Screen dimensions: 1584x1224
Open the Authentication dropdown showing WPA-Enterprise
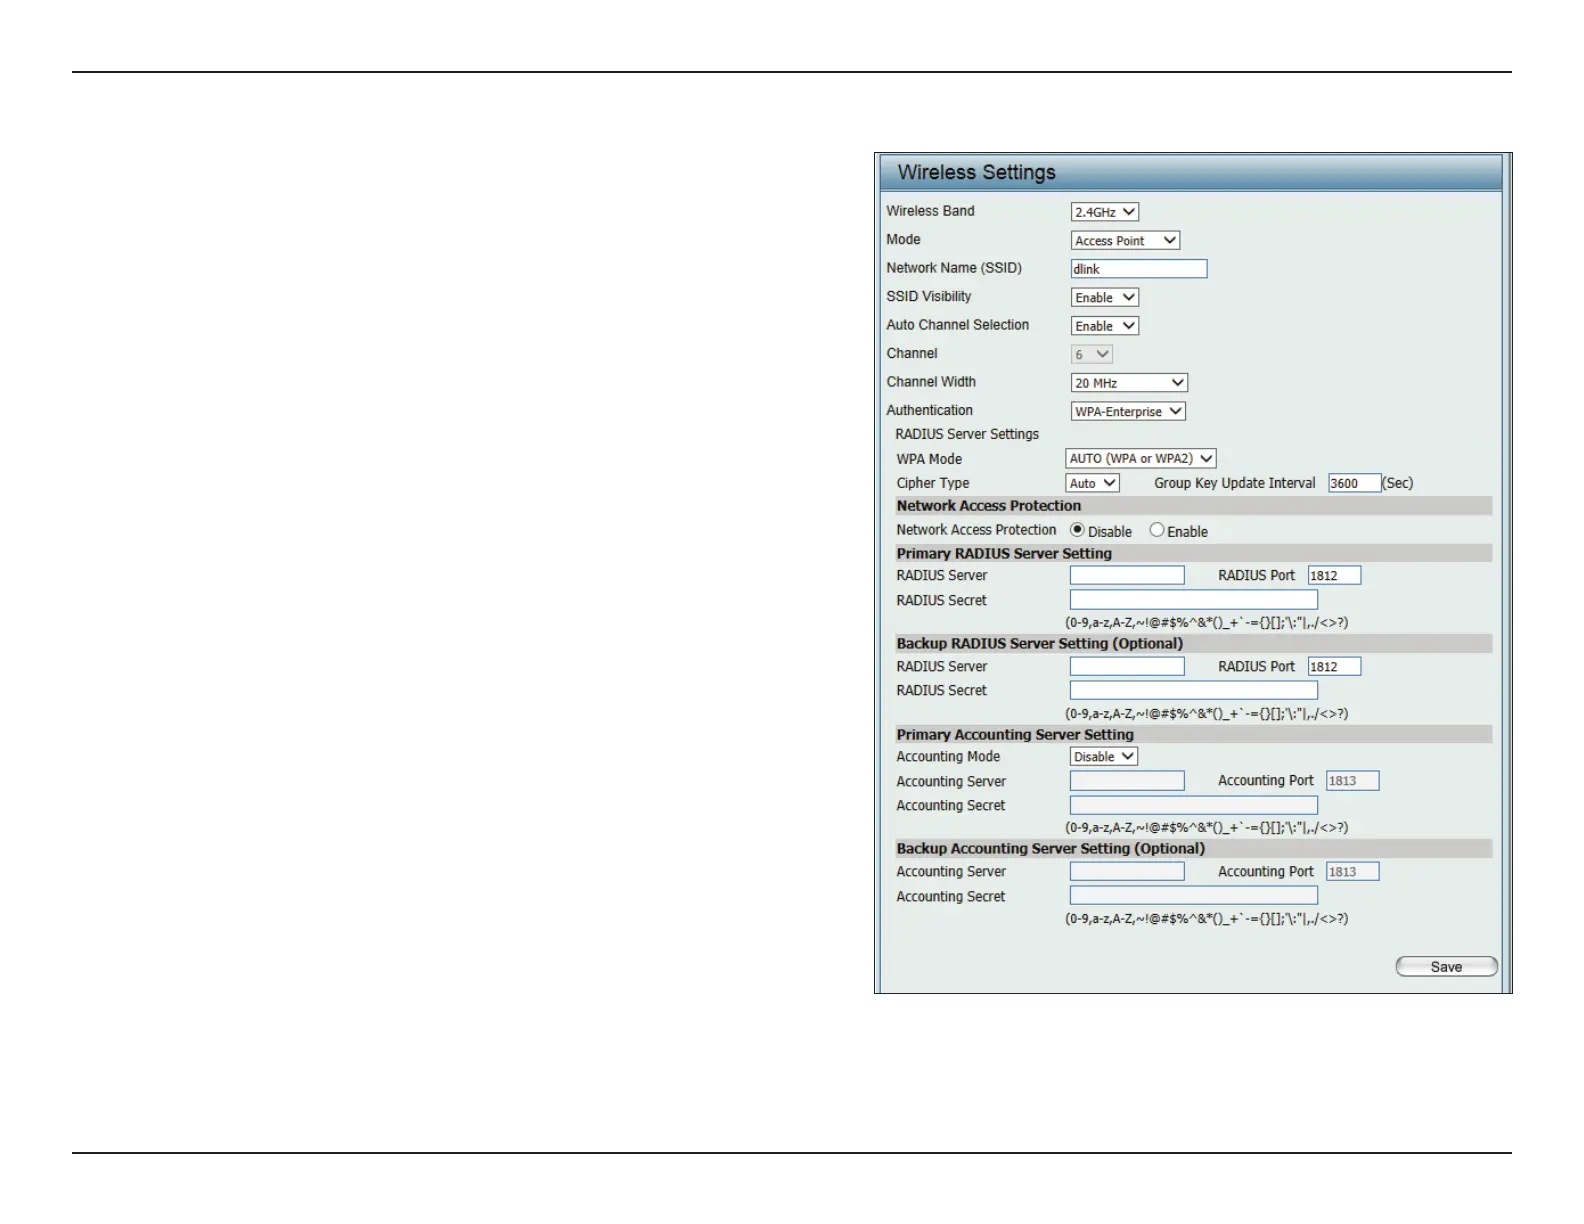(1127, 411)
